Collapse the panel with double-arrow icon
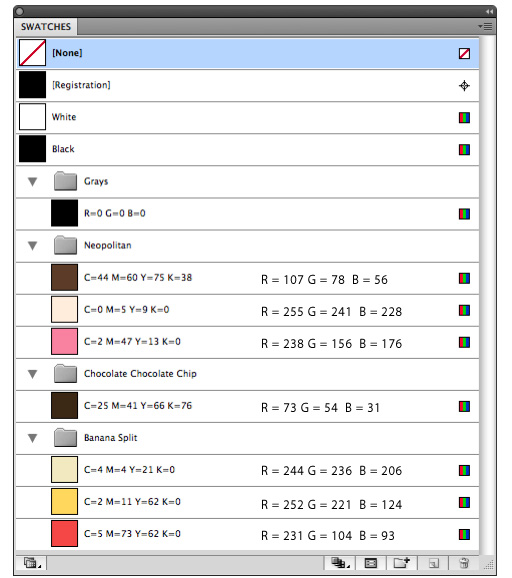512x578 pixels. [x=489, y=12]
